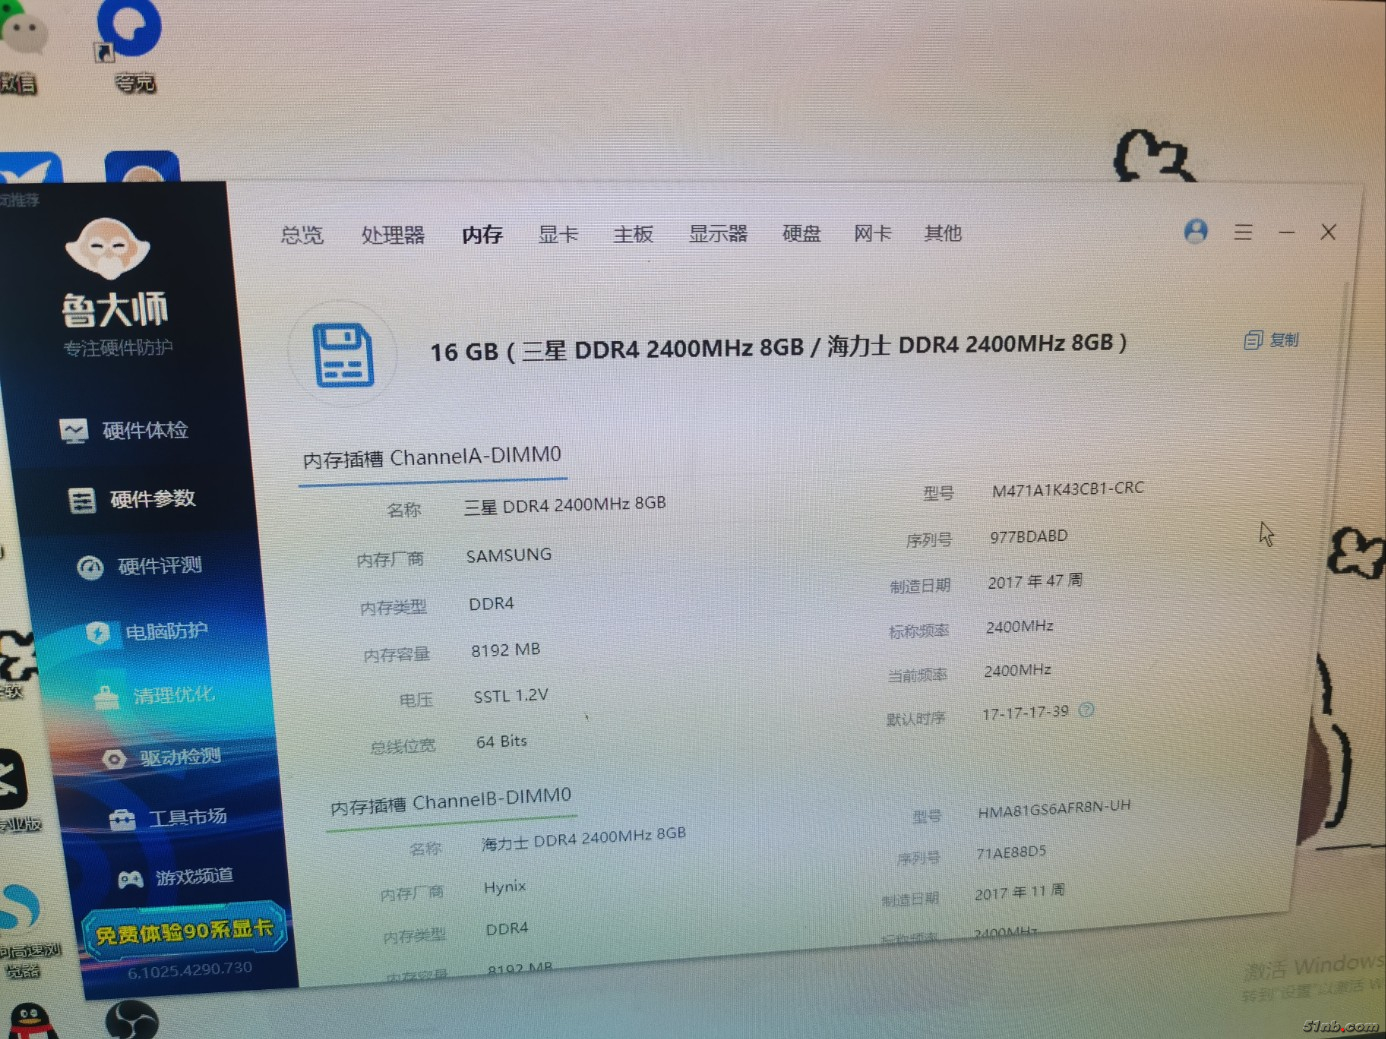This screenshot has width=1386, height=1039.
Task: Go to 电脑防护 in the sidebar
Action: 147,632
